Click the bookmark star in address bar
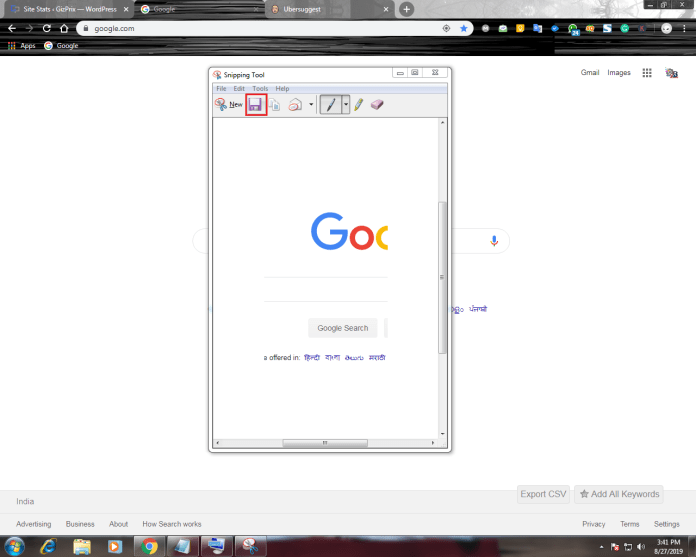Screen dimensions: 696x557 tap(464, 28)
